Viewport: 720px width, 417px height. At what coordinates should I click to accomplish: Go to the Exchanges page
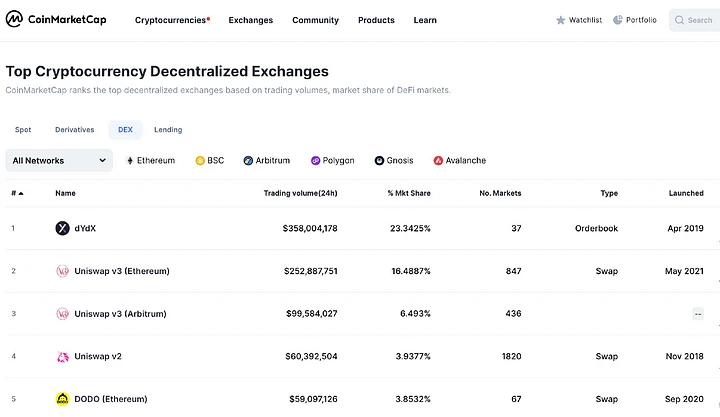click(x=250, y=20)
